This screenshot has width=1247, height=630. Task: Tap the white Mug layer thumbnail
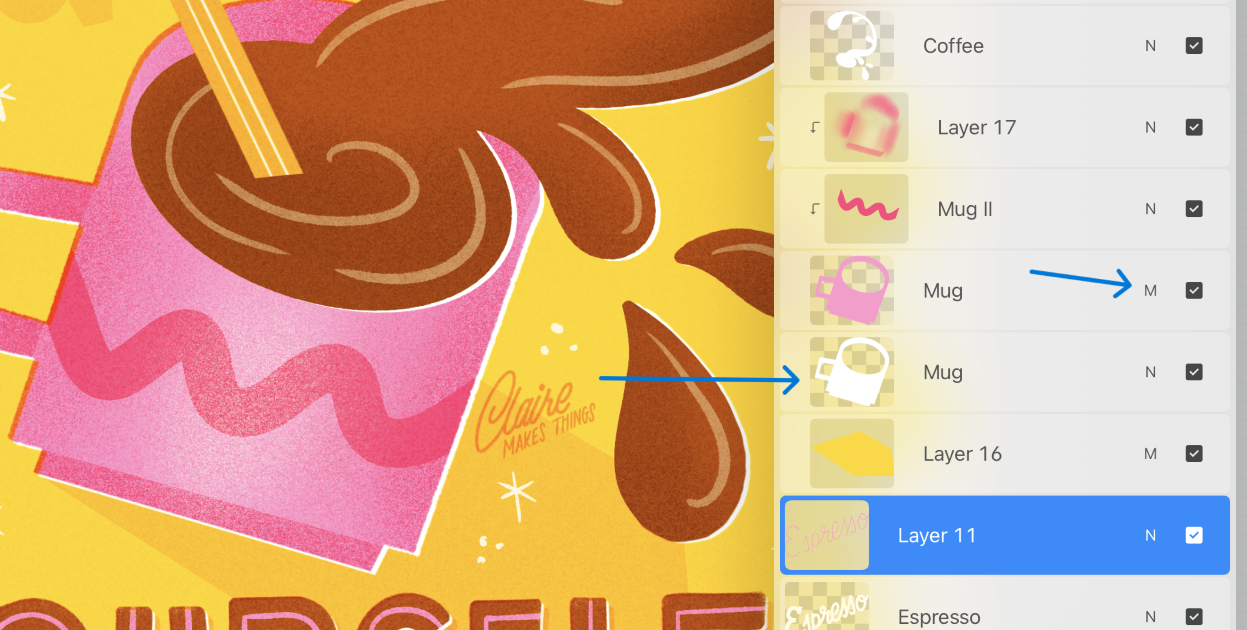point(851,372)
